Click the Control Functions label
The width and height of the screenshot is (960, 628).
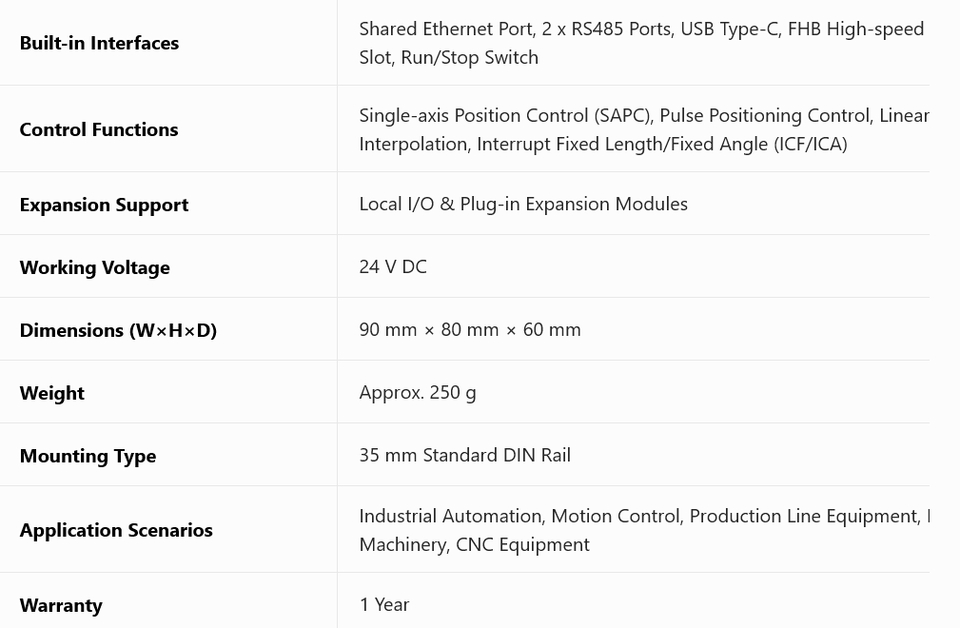(99, 130)
